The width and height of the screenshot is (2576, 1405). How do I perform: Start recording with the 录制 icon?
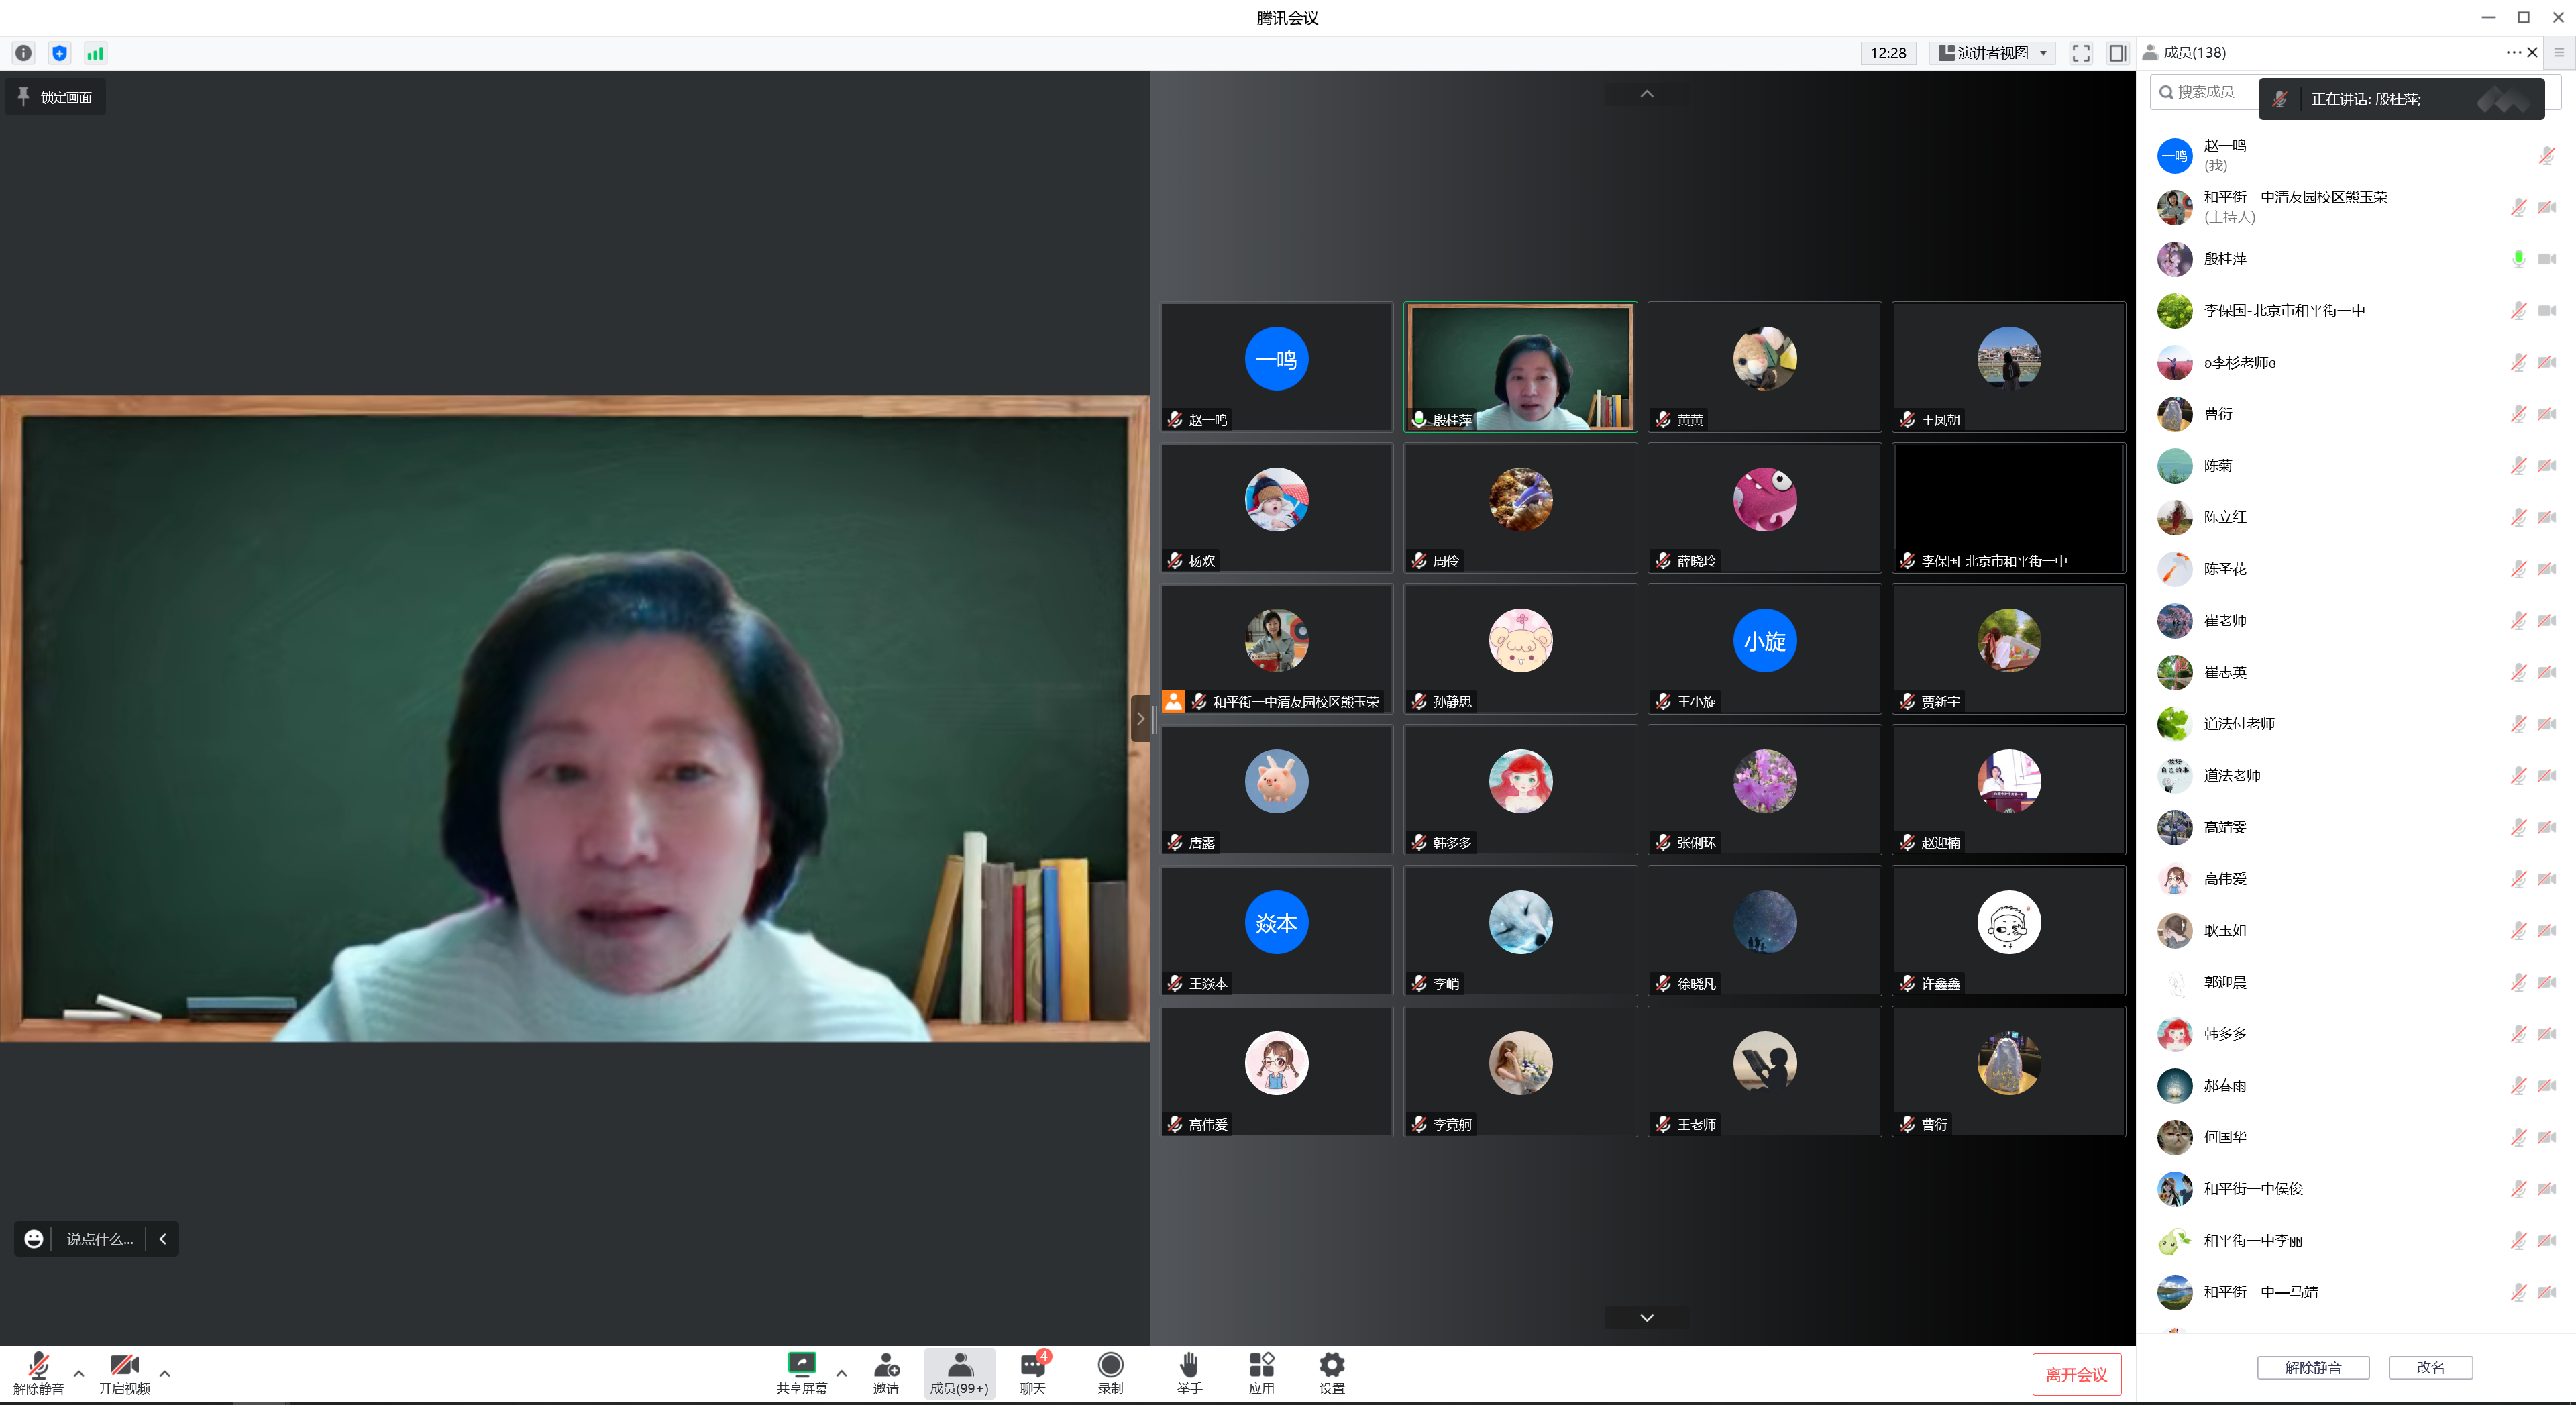click(1110, 1366)
